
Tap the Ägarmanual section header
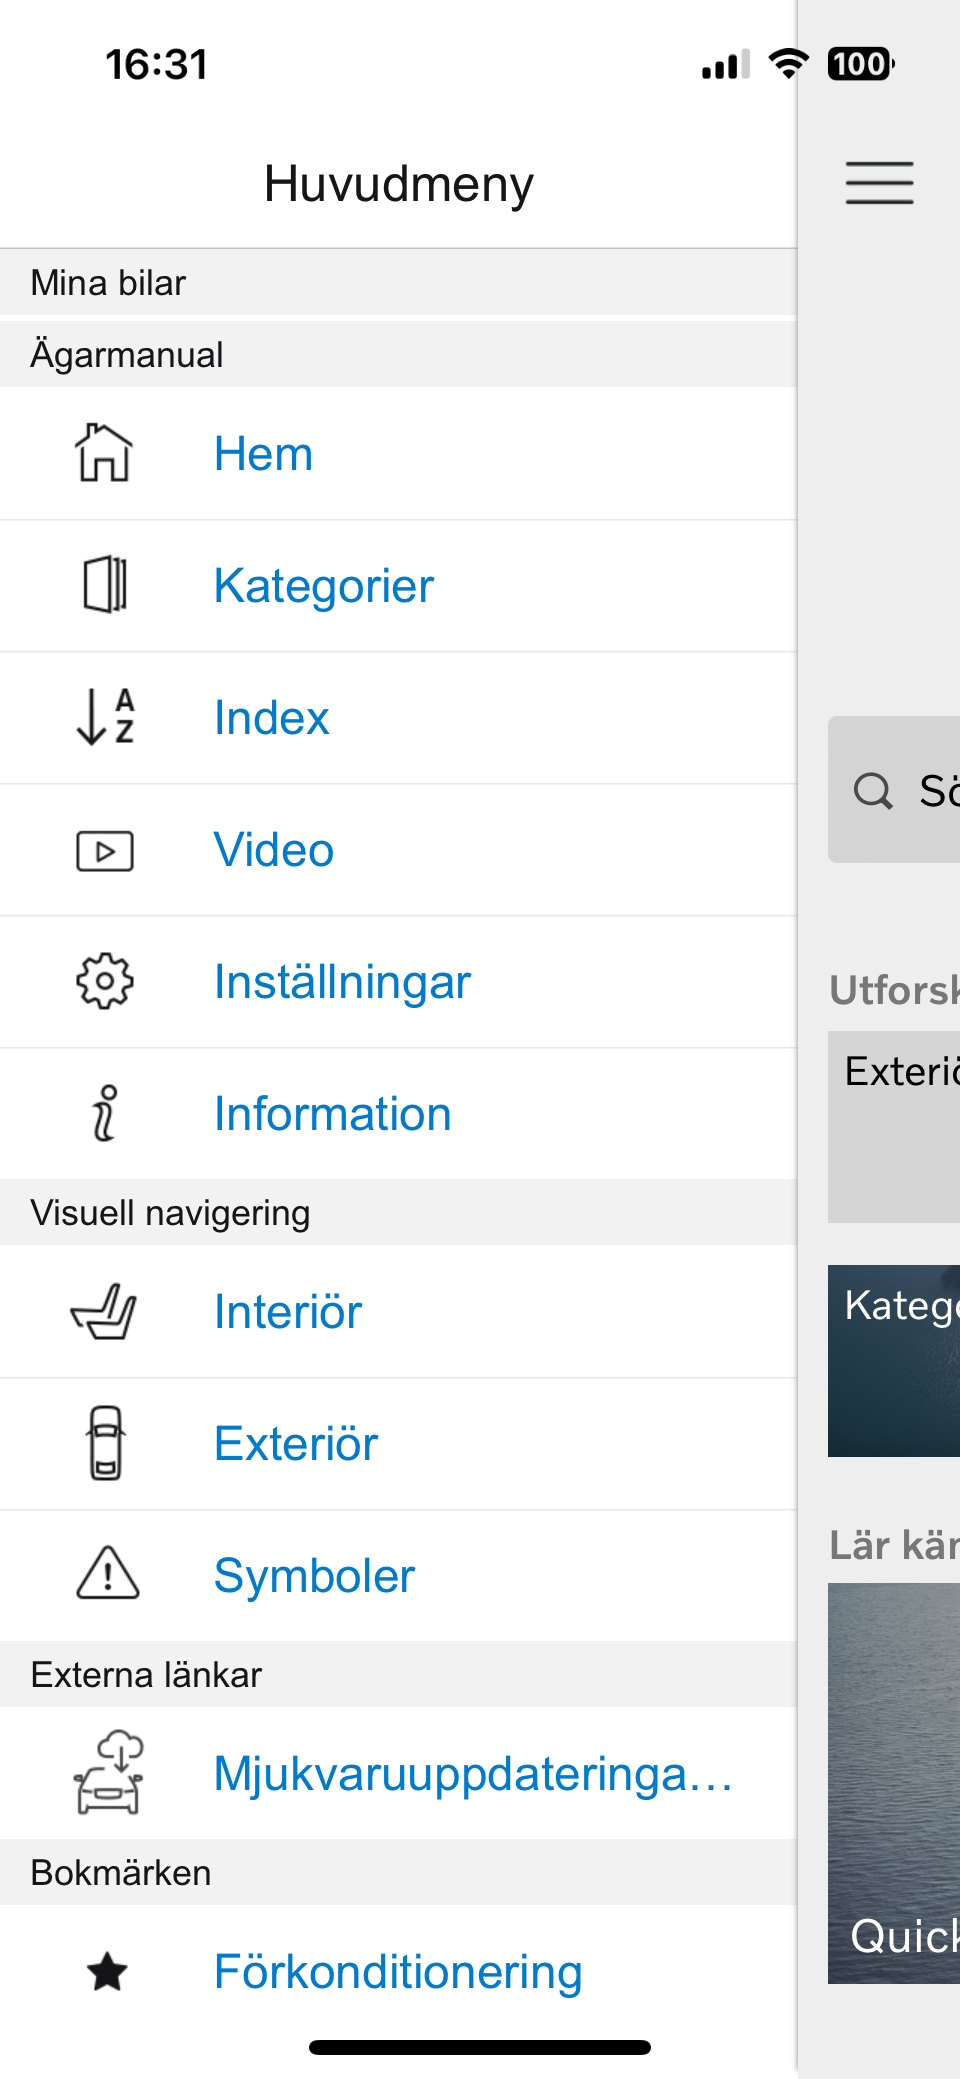tap(398, 355)
